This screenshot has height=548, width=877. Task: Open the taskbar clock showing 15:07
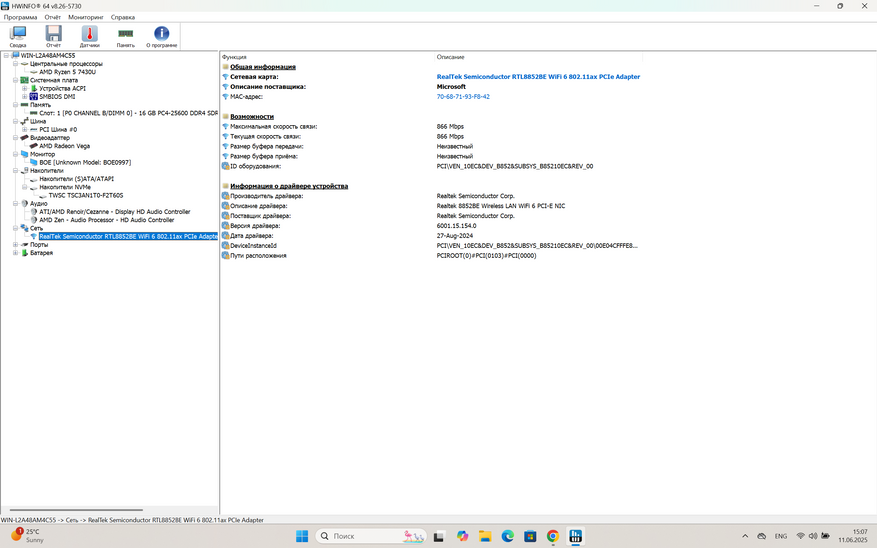coord(853,536)
